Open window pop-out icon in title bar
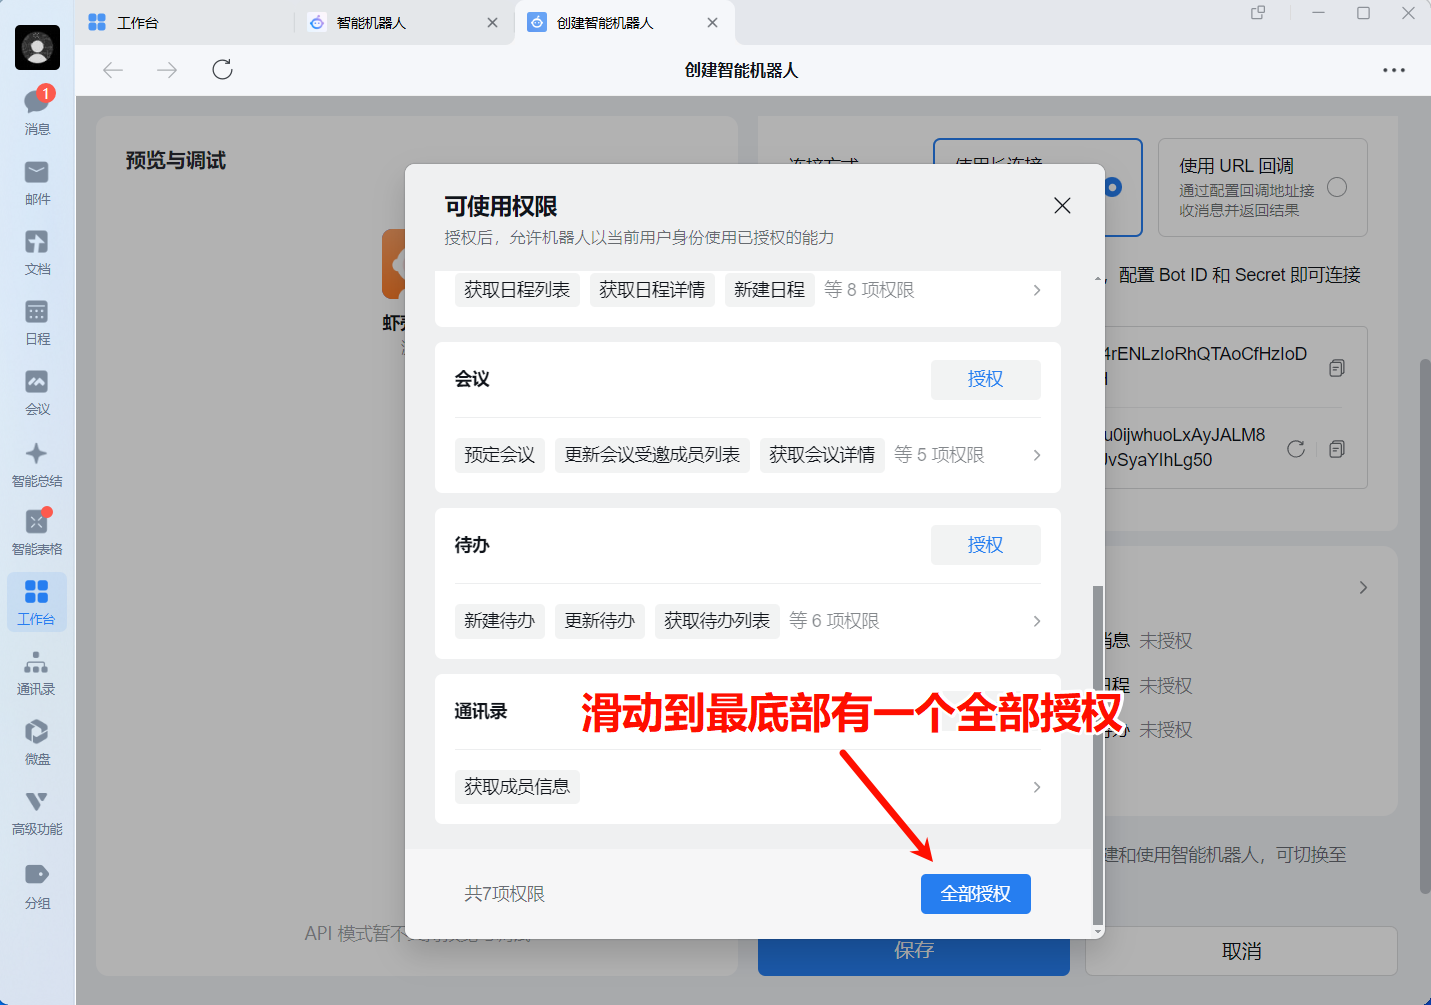The image size is (1431, 1005). 1258,13
